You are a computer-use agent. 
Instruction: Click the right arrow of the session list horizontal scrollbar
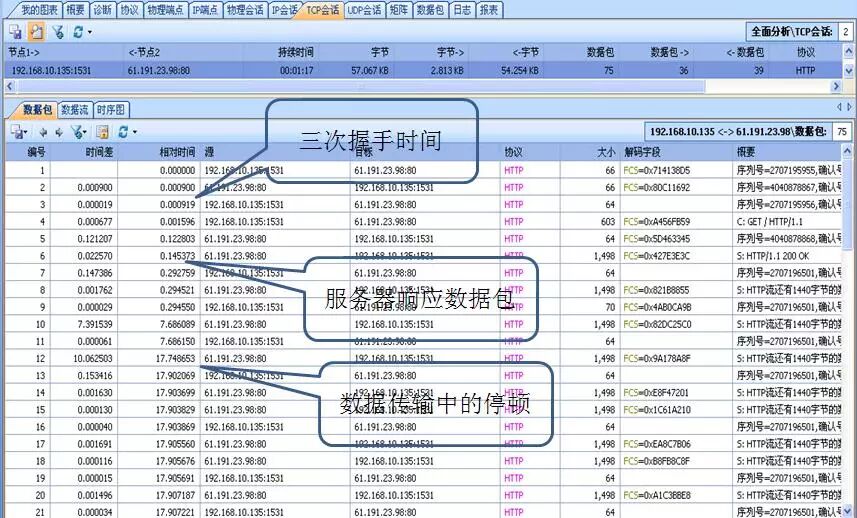[835, 86]
